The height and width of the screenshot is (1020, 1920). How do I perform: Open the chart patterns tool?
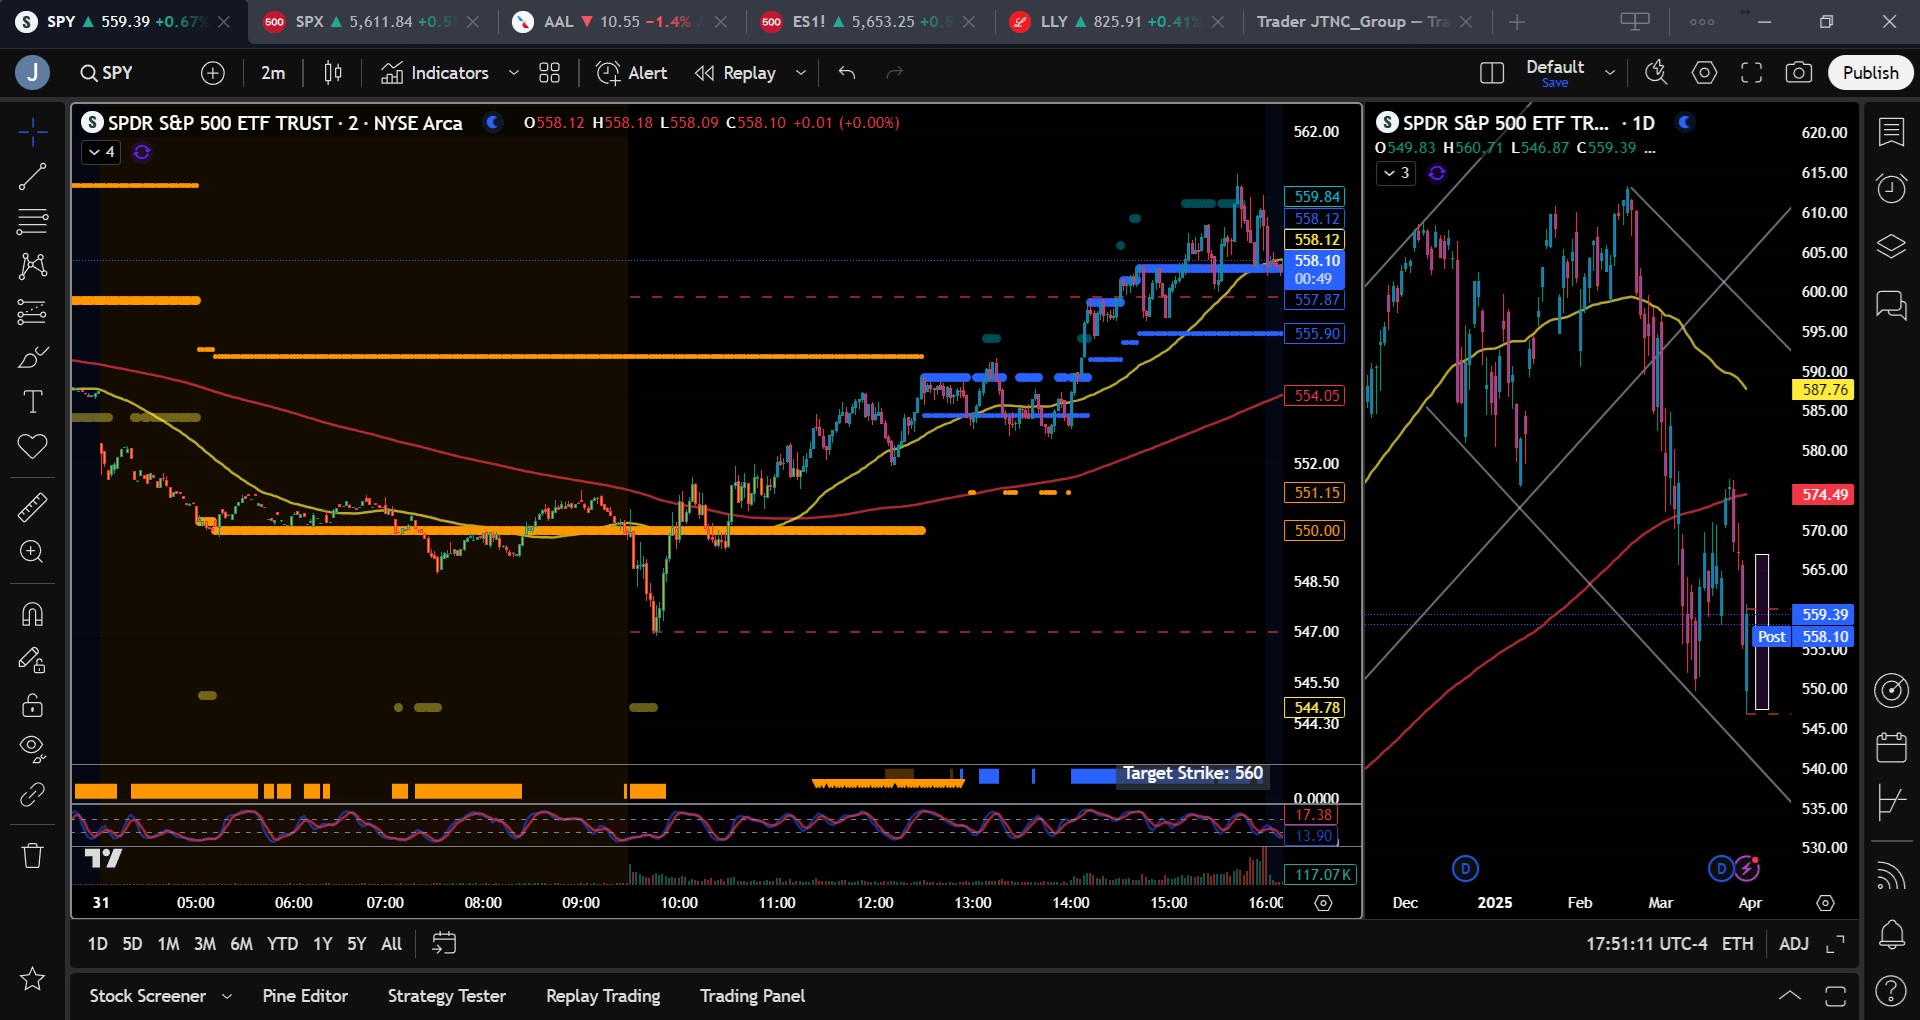32,265
